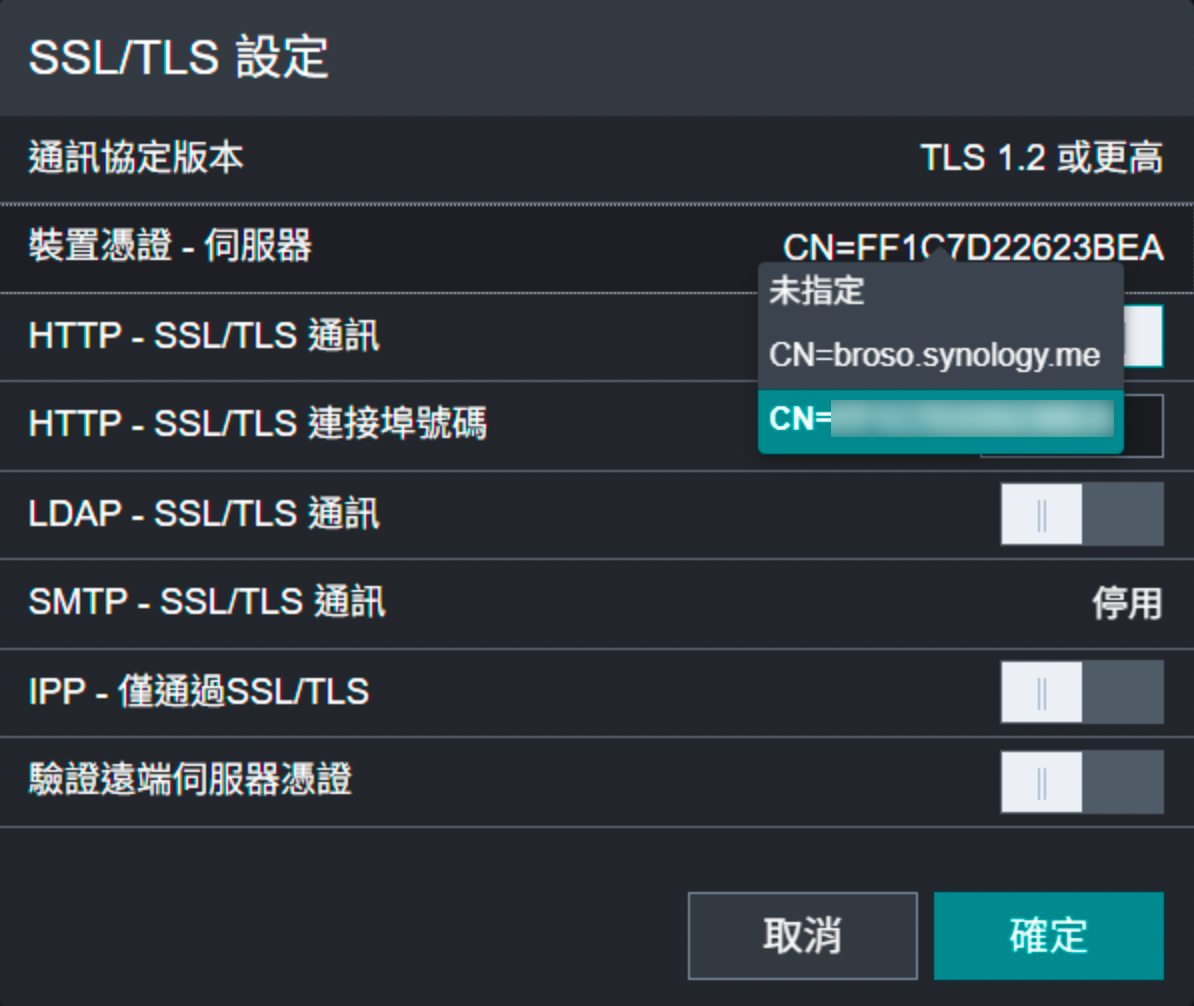
Task: Open the SMTP 停用 setting dropdown
Action: pyautogui.click(x=1126, y=603)
